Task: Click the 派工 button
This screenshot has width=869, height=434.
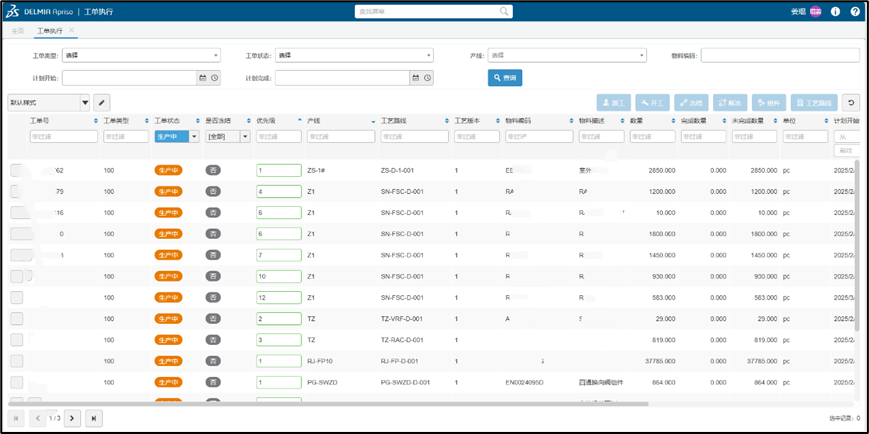Action: point(614,103)
